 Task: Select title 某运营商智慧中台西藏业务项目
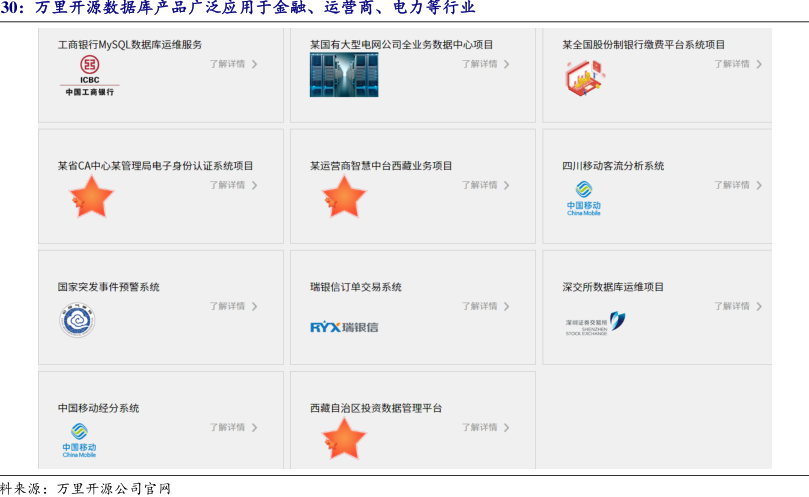tap(381, 166)
